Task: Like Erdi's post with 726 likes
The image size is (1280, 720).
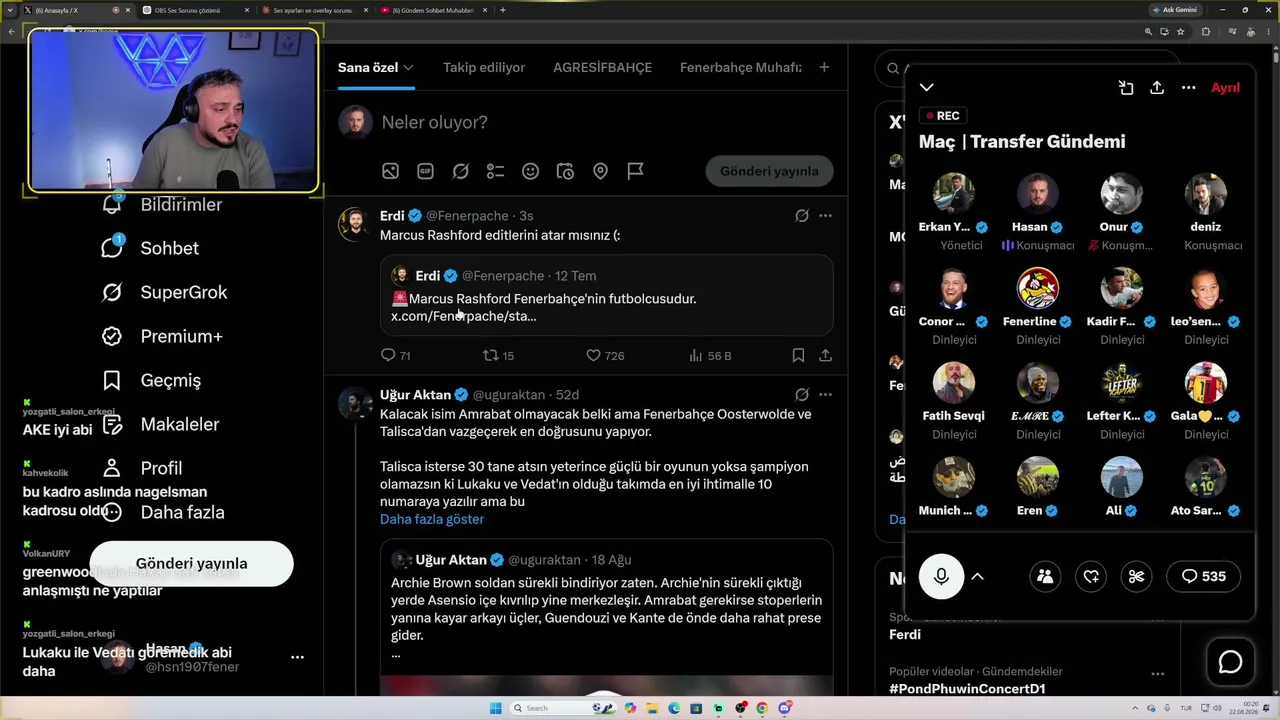Action: [x=593, y=355]
